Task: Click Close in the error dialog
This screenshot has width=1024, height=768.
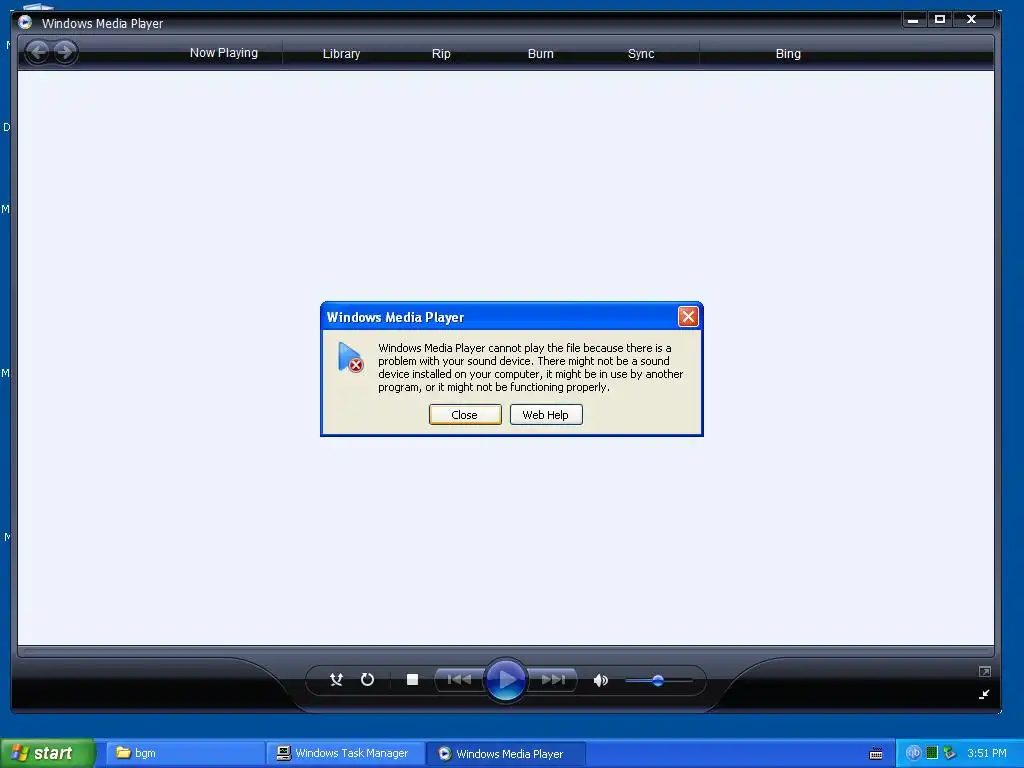Action: [x=465, y=415]
